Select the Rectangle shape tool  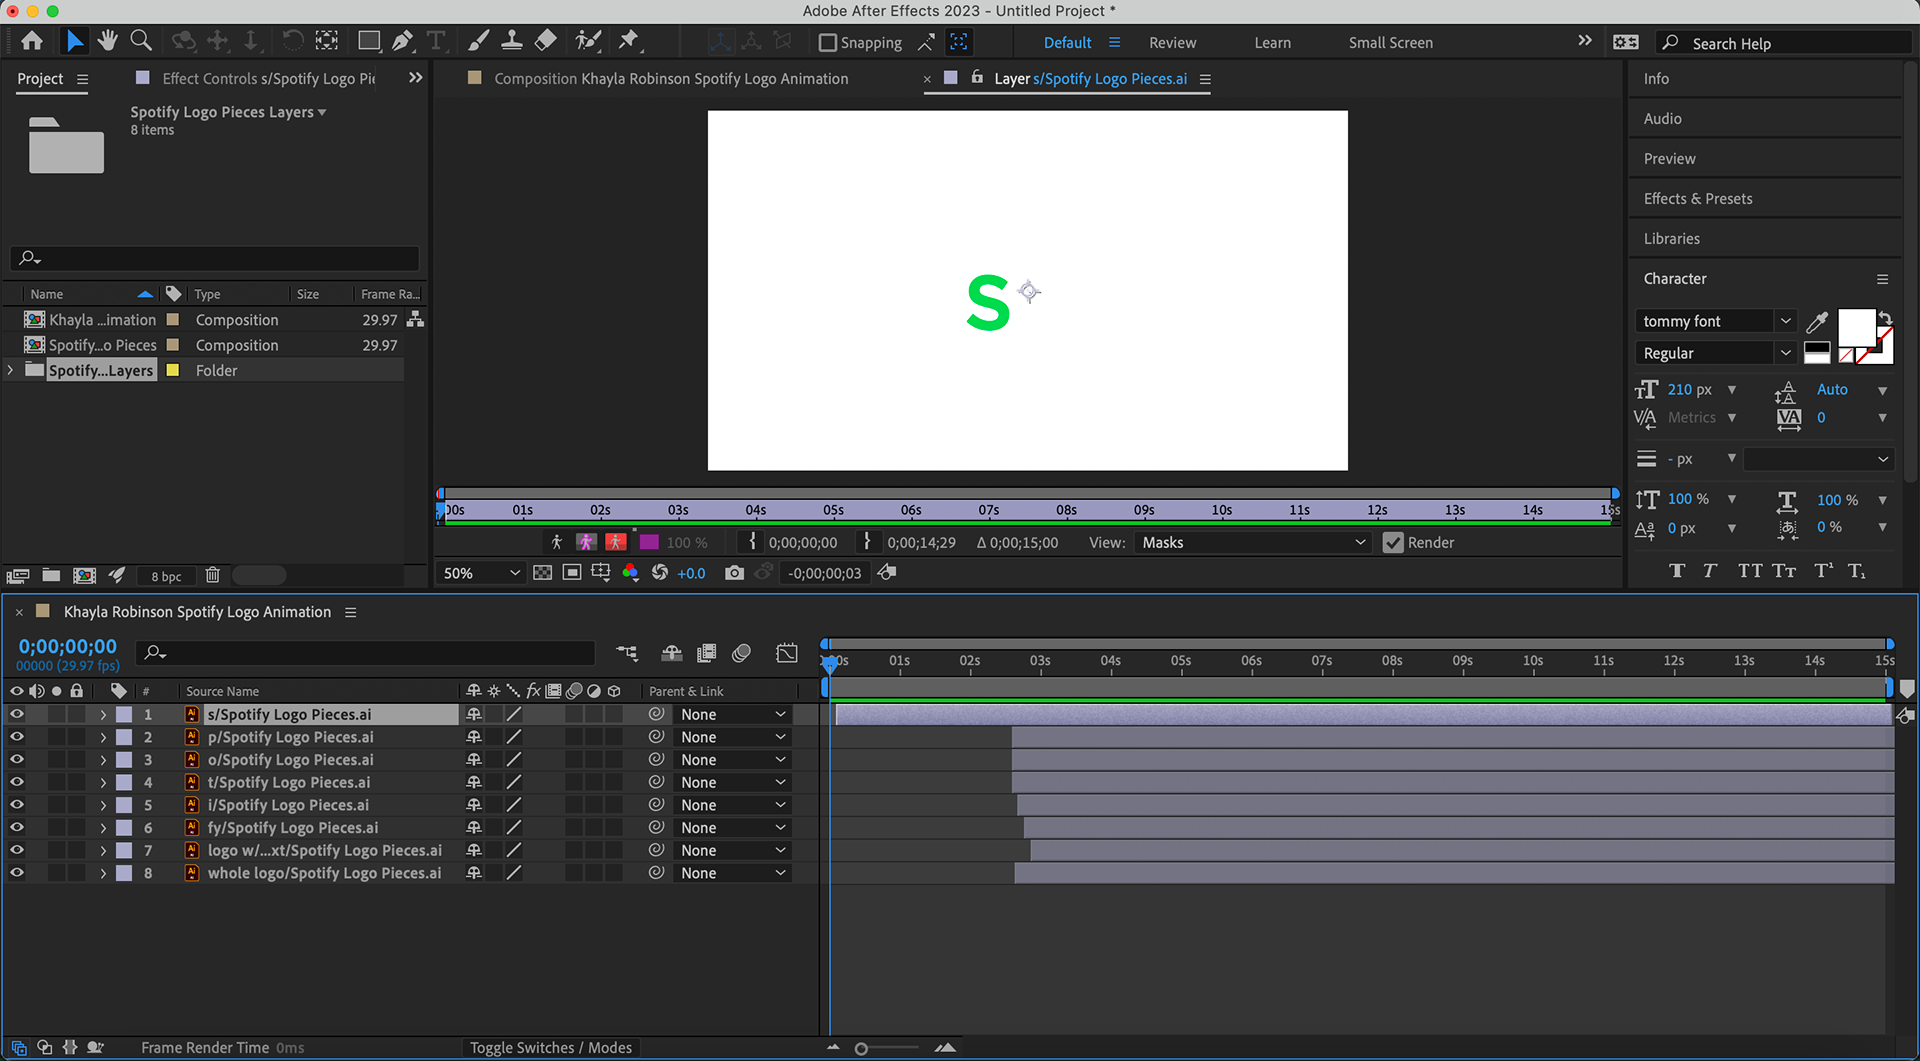pos(369,41)
